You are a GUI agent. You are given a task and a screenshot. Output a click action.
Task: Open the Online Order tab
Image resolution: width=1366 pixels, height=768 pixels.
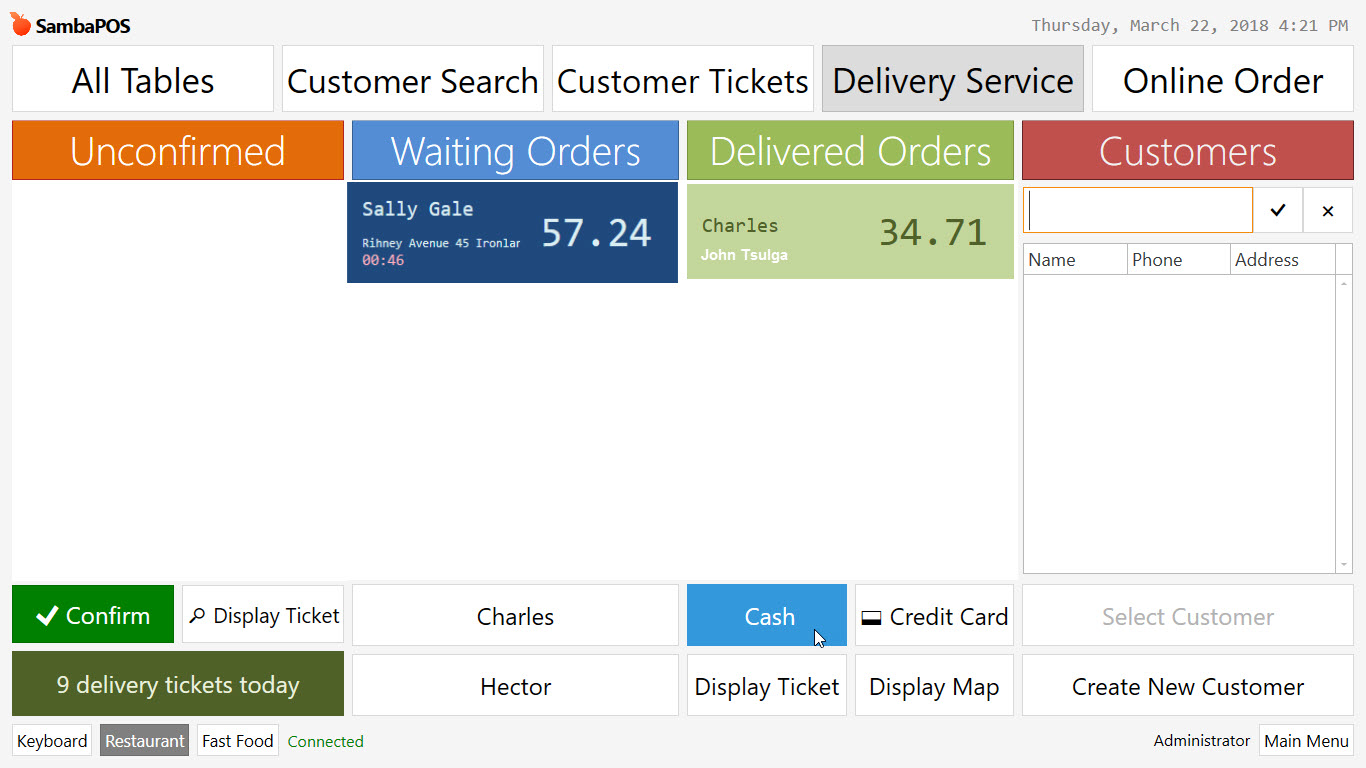[x=1222, y=78]
